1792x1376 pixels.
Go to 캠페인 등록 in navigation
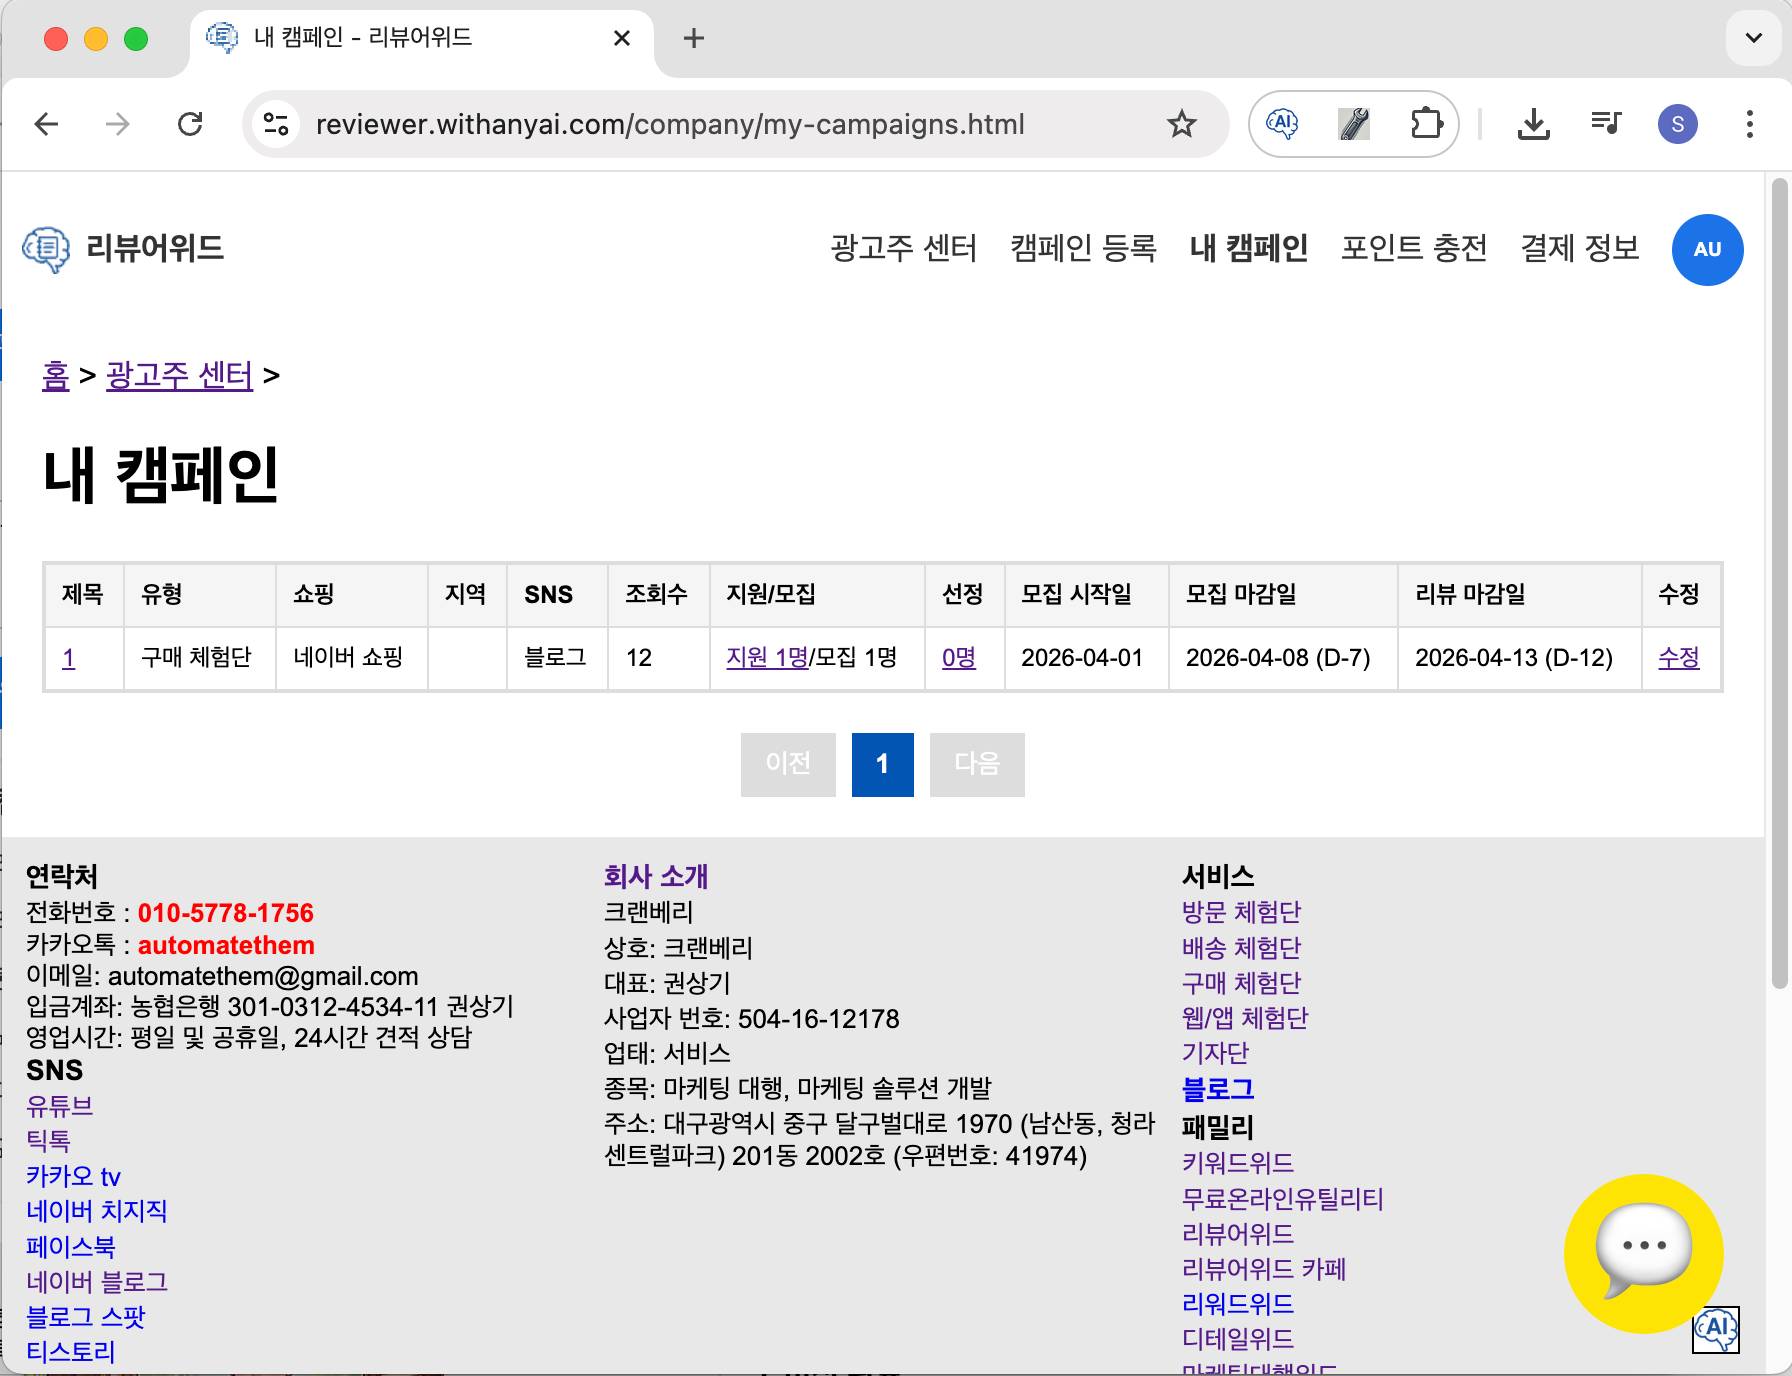click(x=1083, y=248)
